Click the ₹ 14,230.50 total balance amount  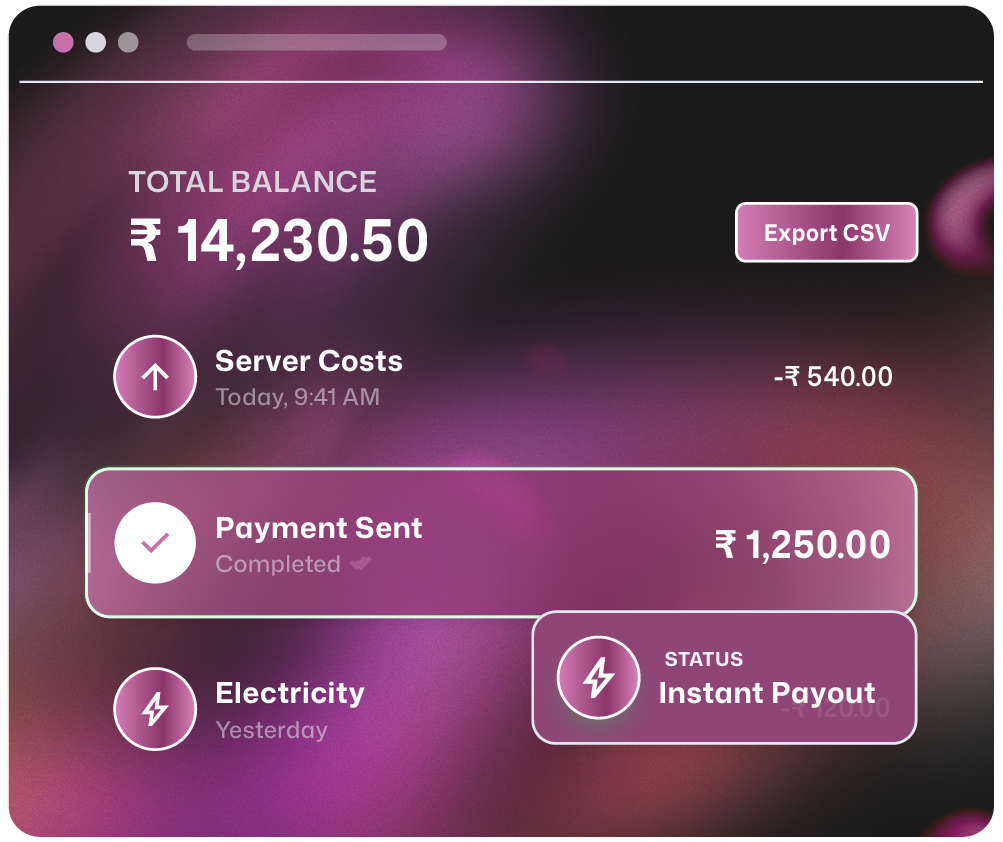pos(279,241)
